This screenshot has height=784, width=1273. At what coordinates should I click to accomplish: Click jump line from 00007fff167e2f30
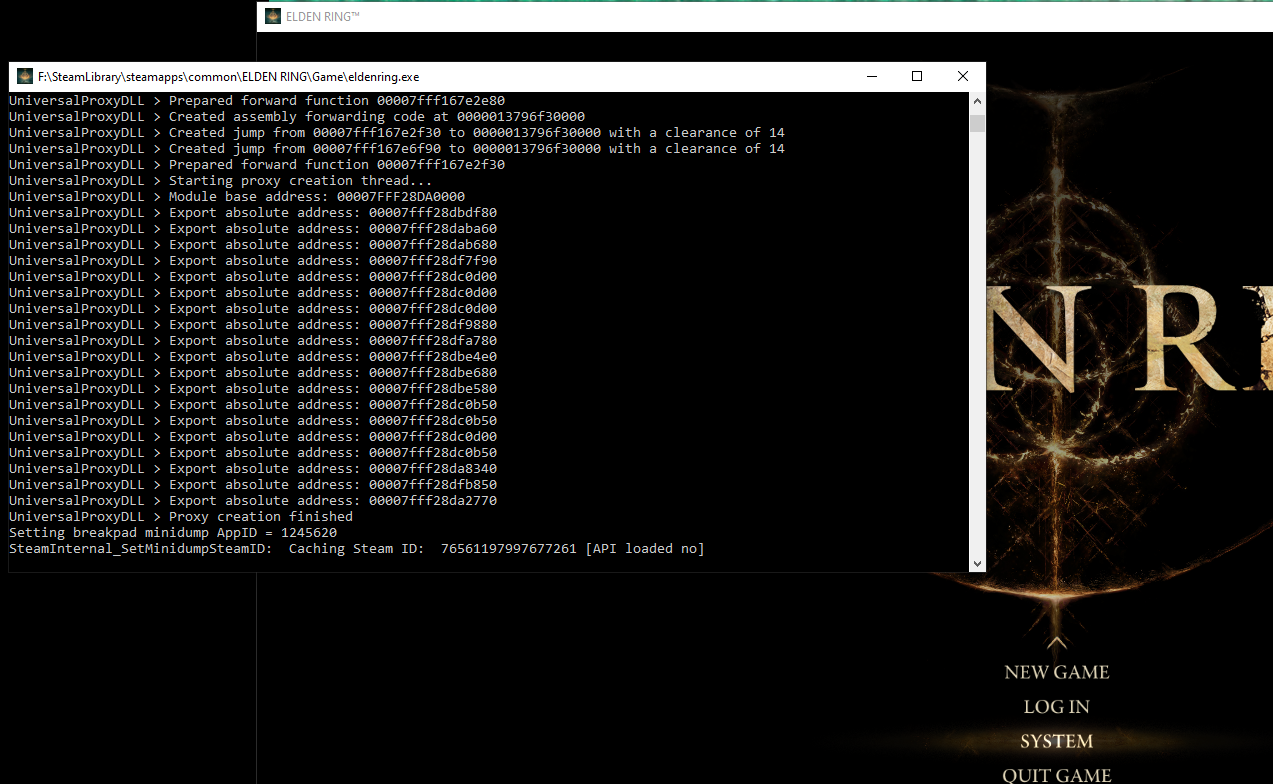coord(397,133)
